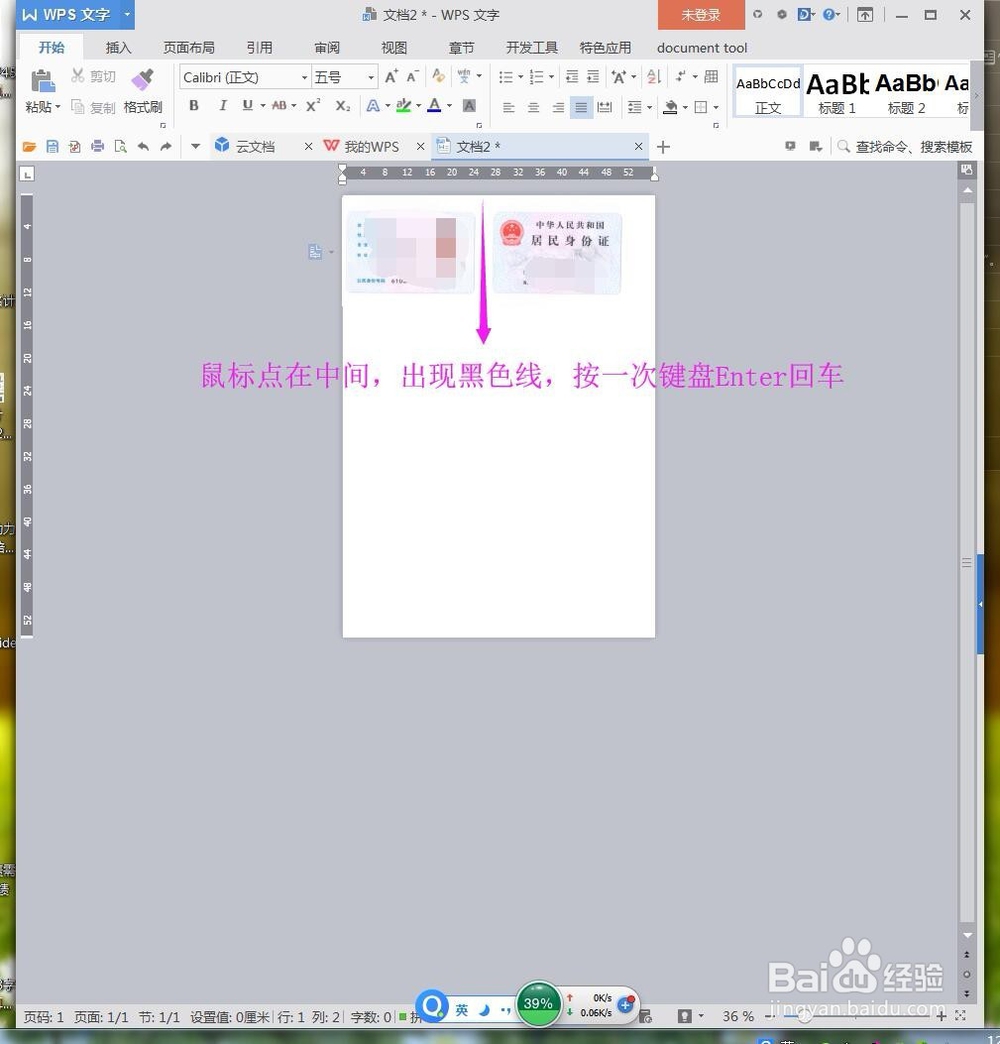Screen dimensions: 1000x1044
Task: Apply Italic formatting
Action: coord(222,105)
